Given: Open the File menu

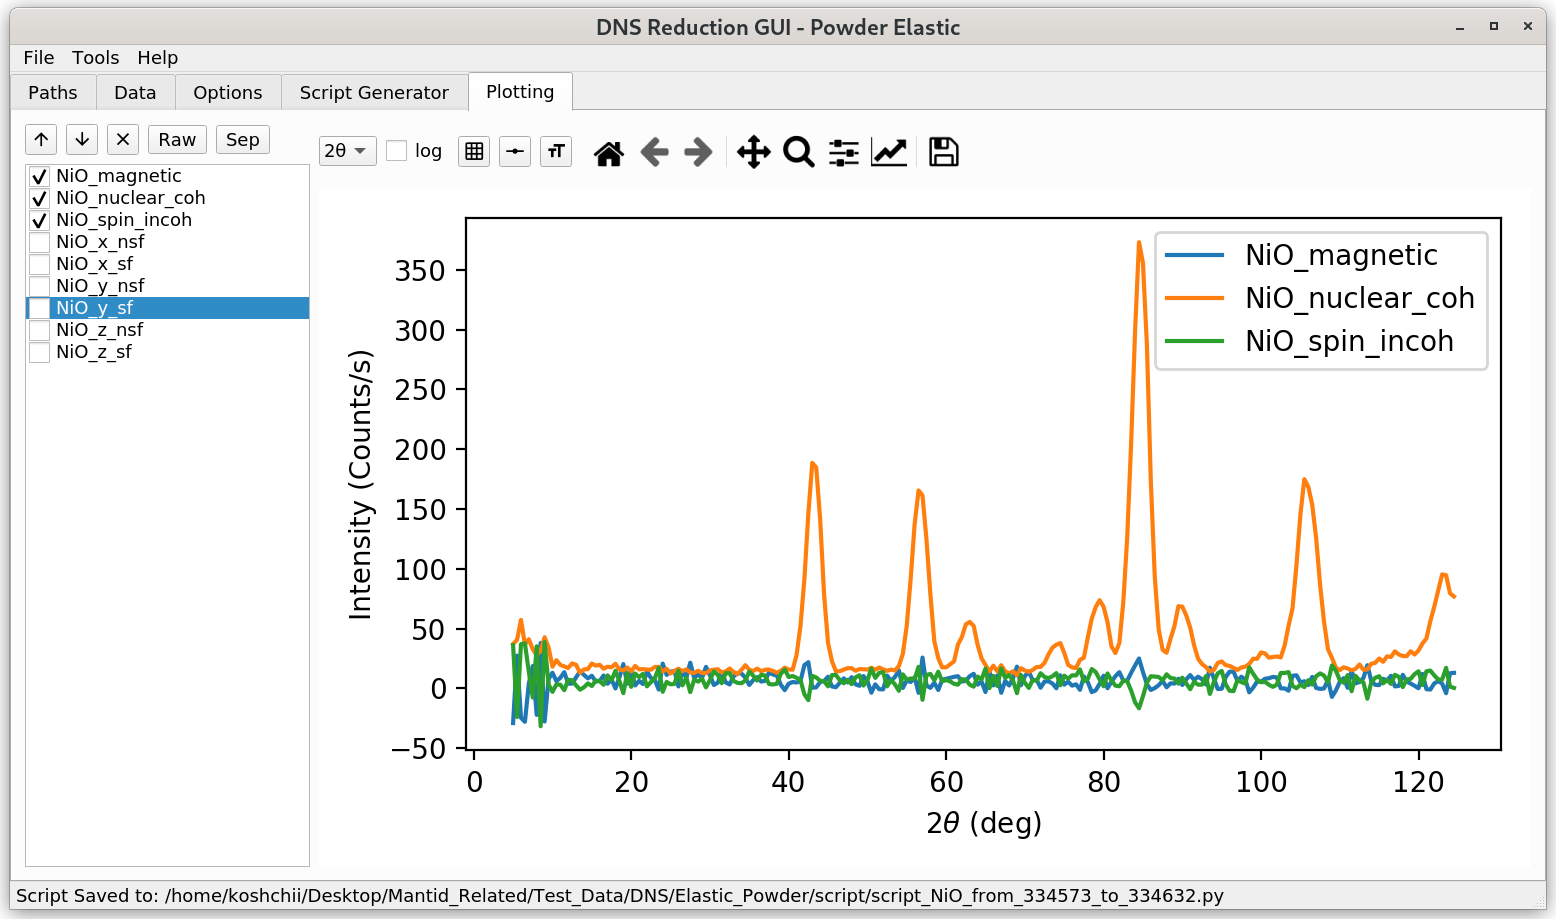Looking at the screenshot, I should (x=38, y=58).
